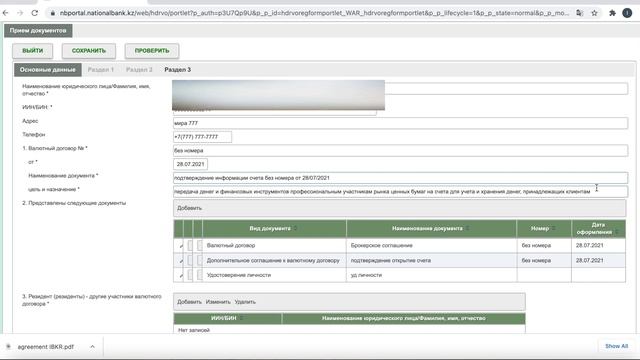Click the Валютный договор № field
This screenshot has height=360, width=640.
pyautogui.click(x=400, y=151)
